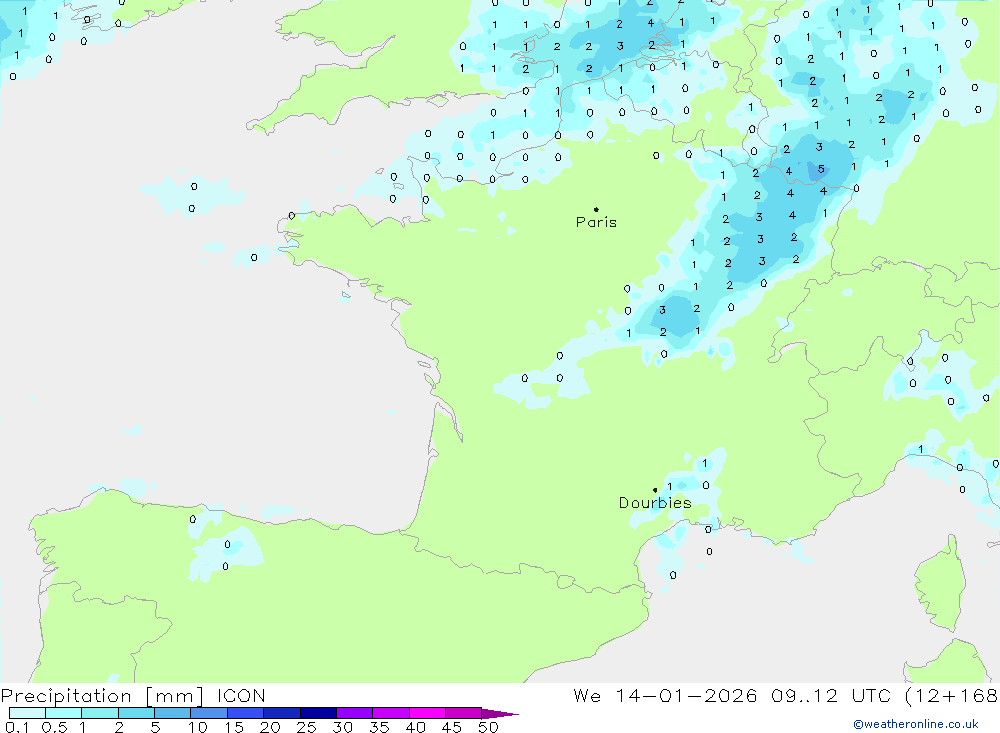The height and width of the screenshot is (733, 1000).
Task: Click the 0.1–0.5 mm legend color swatch
Action: coord(27,713)
